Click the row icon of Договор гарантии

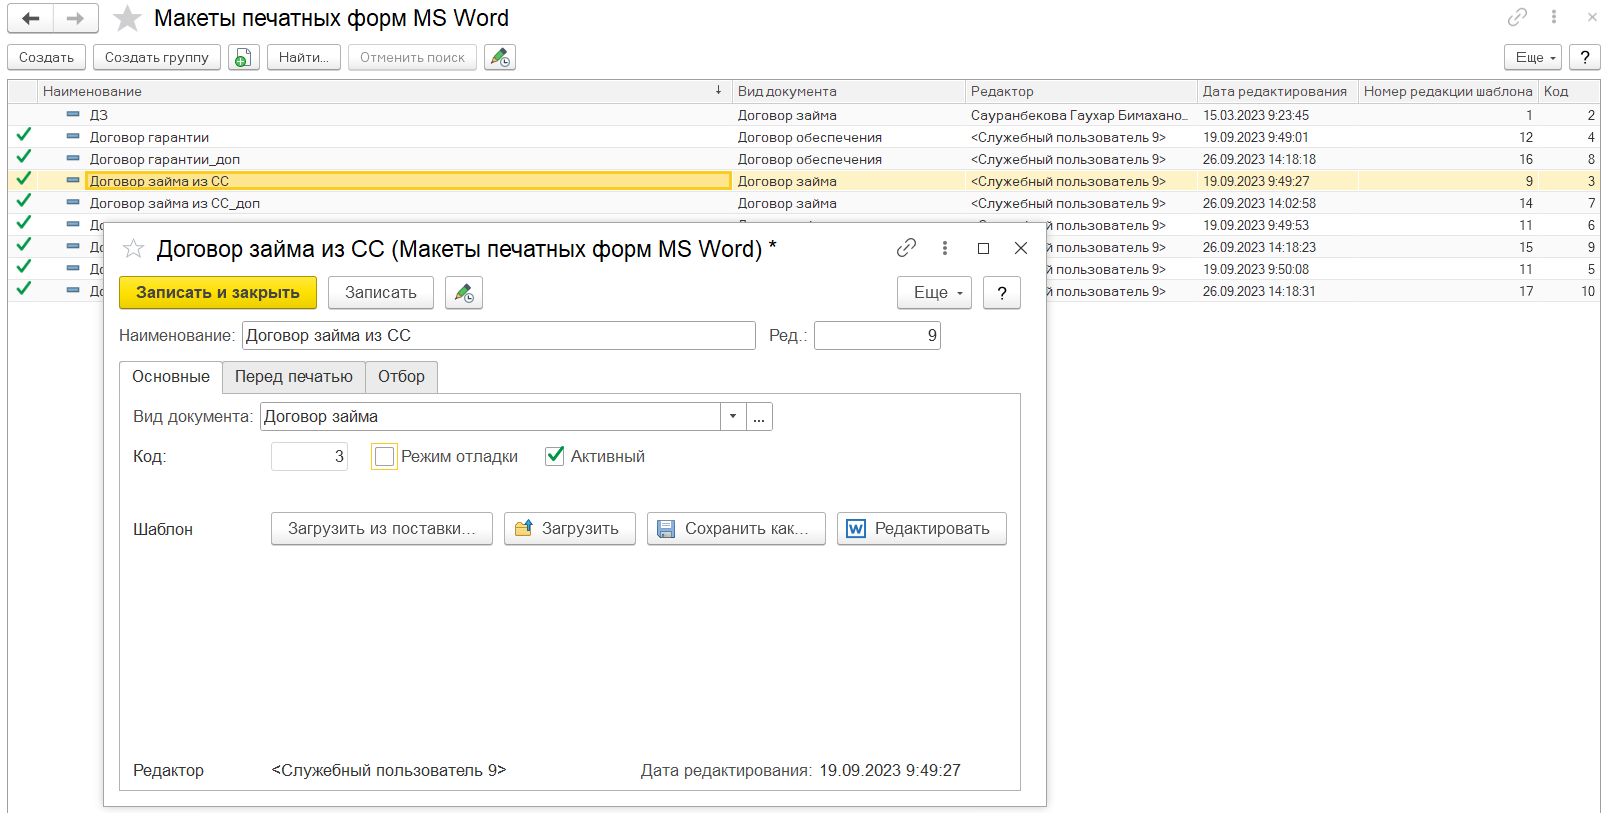tap(73, 136)
